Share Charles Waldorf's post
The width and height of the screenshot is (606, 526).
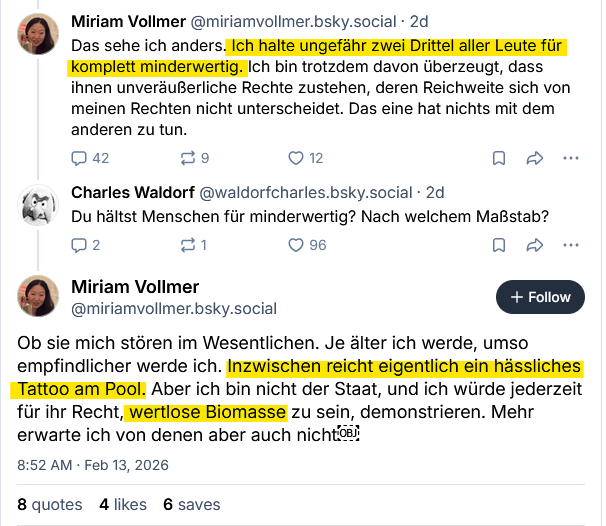[535, 245]
